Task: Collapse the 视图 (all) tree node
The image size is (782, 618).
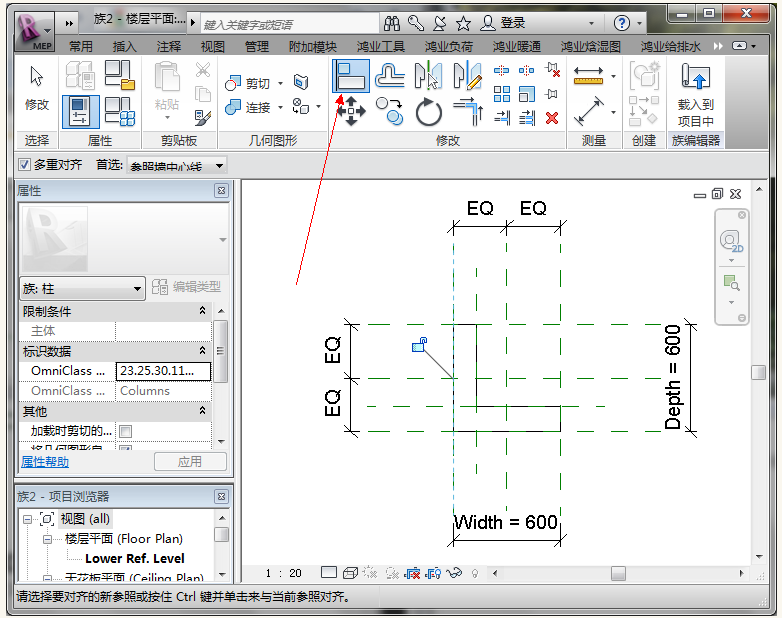Action: (x=28, y=519)
